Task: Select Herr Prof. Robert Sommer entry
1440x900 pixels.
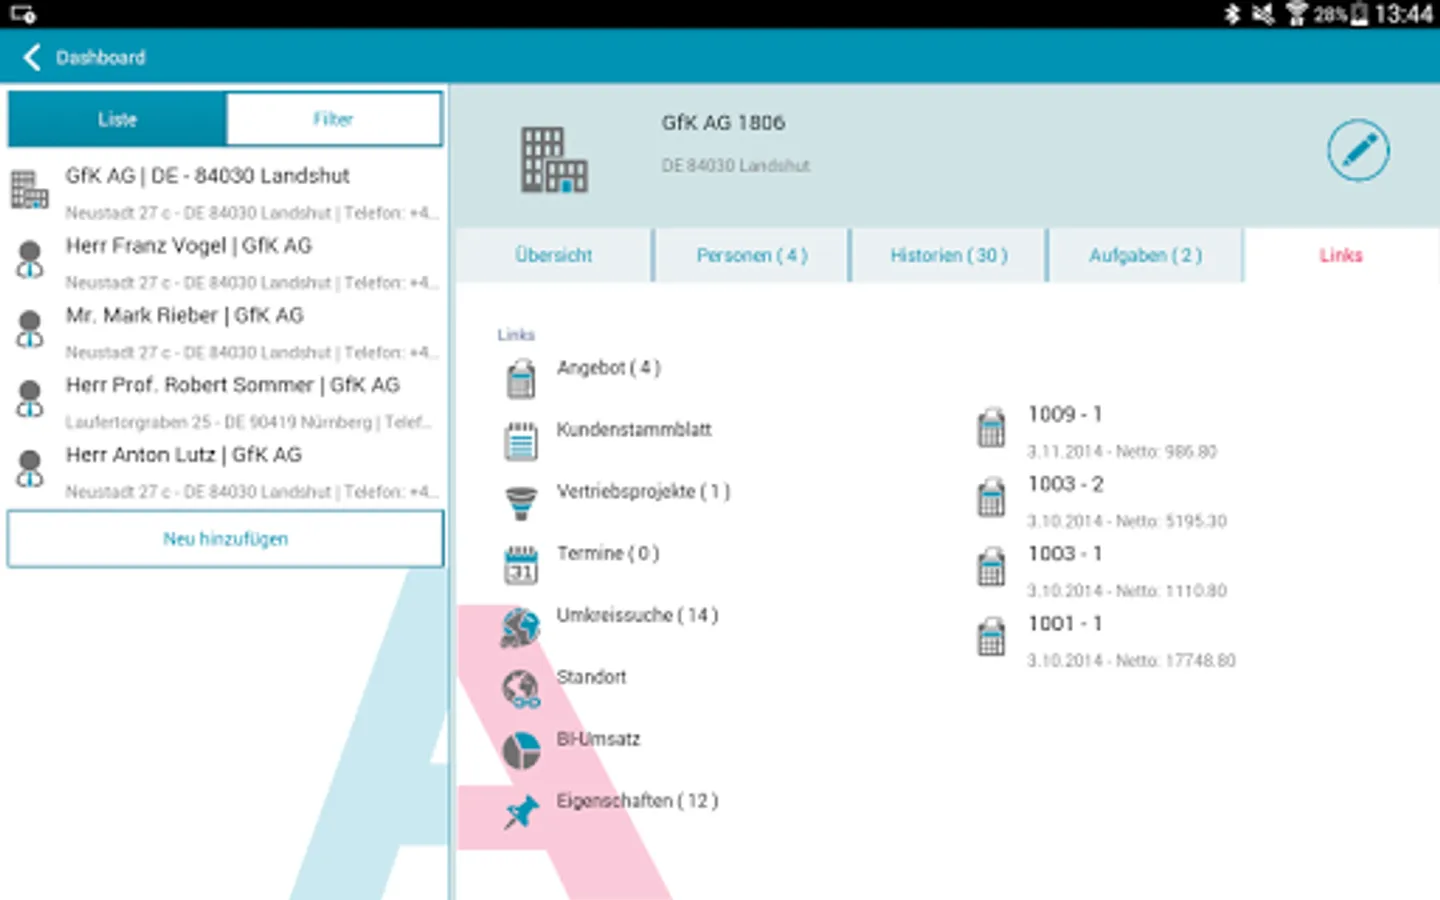Action: coord(226,402)
